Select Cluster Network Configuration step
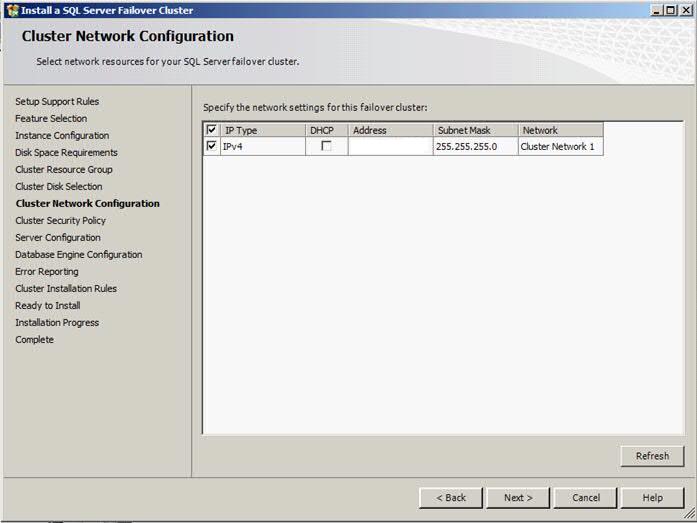The image size is (697, 523). pyautogui.click(x=88, y=204)
